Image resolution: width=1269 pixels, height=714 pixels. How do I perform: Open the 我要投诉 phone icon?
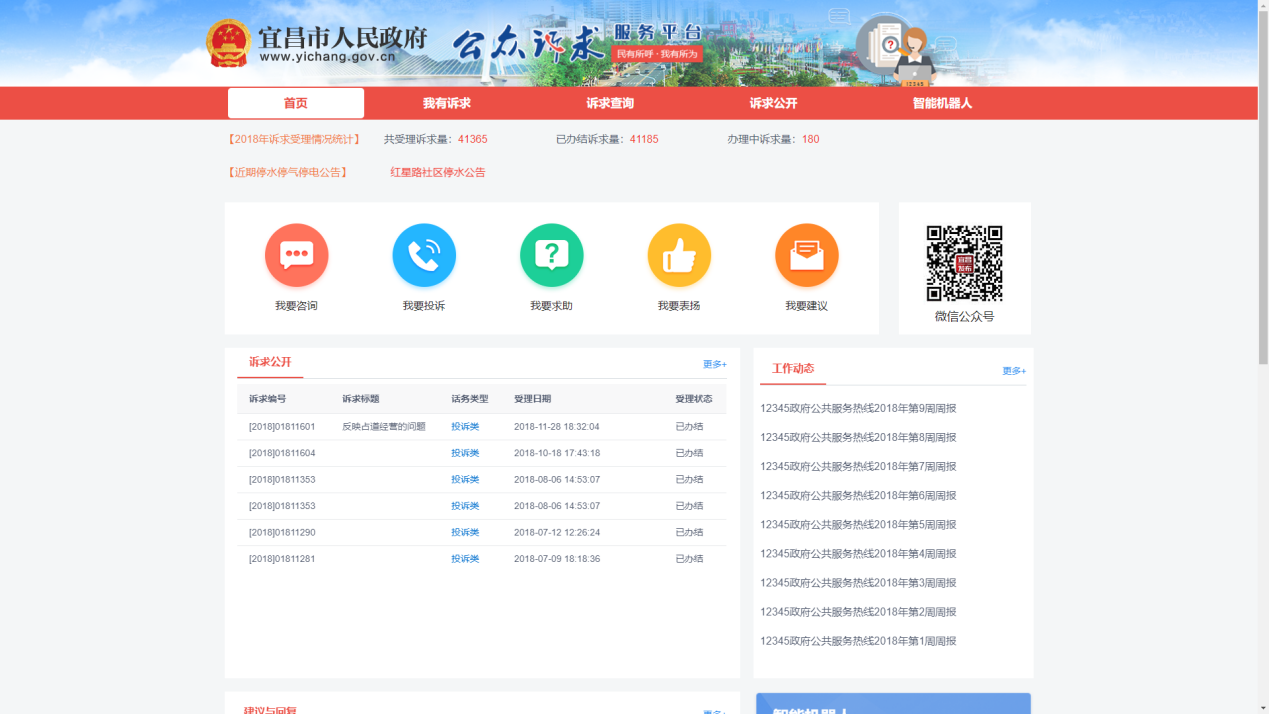pyautogui.click(x=424, y=255)
